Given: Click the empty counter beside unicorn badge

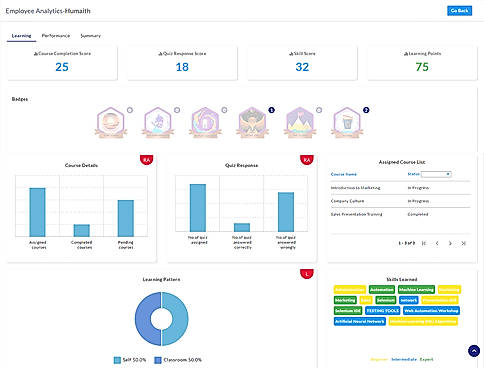Looking at the screenshot, I should 177,110.
